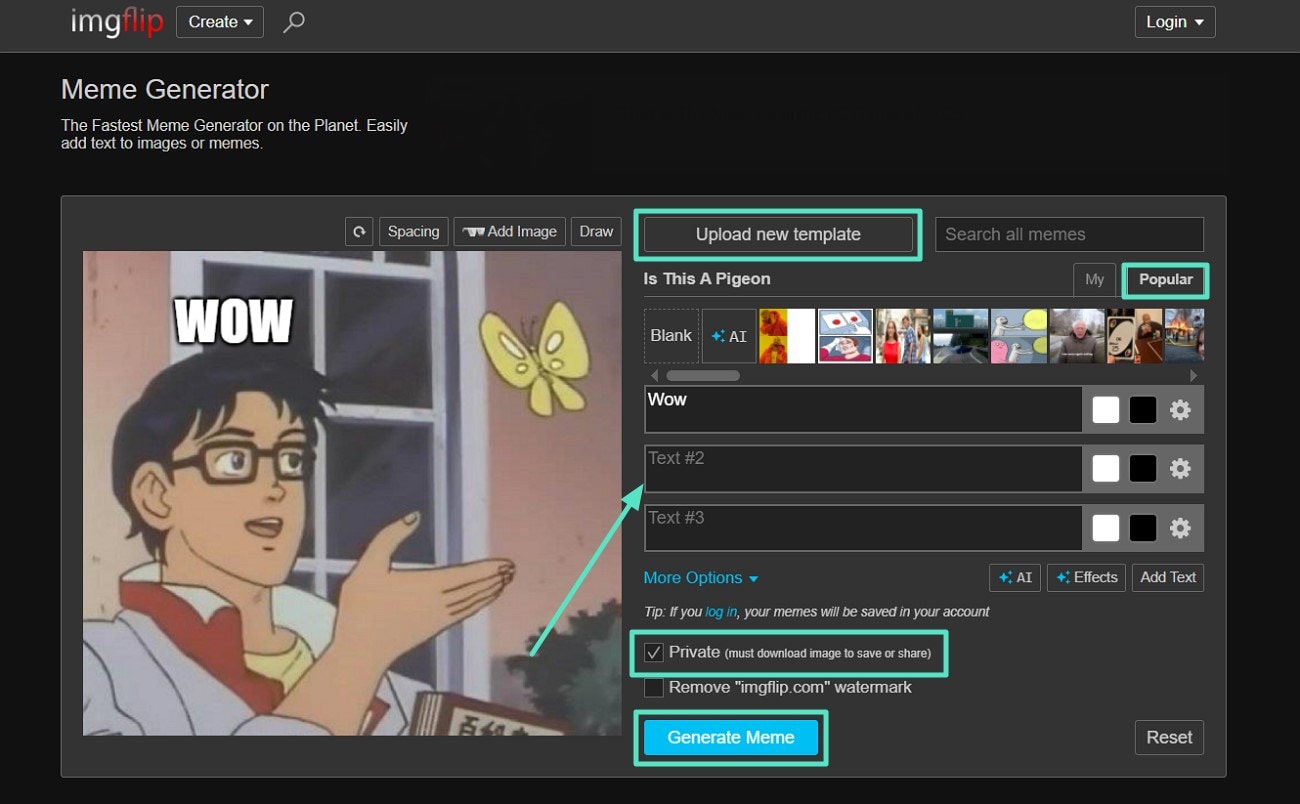Choose the Distracted Boyfriend template
1300x804 pixels.
903,336
